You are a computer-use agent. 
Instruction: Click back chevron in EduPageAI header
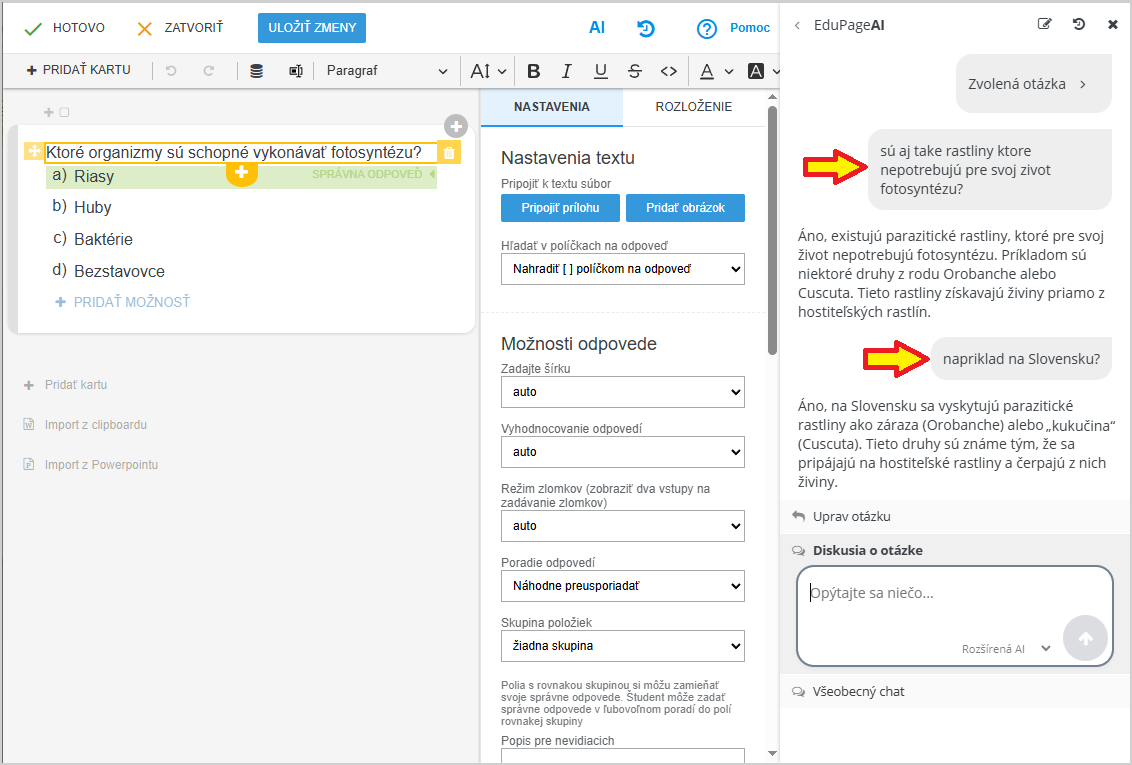pyautogui.click(x=797, y=25)
